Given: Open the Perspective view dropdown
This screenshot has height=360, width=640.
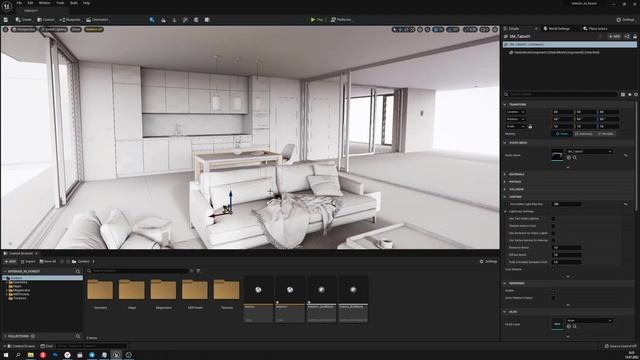Looking at the screenshot, I should point(24,29).
